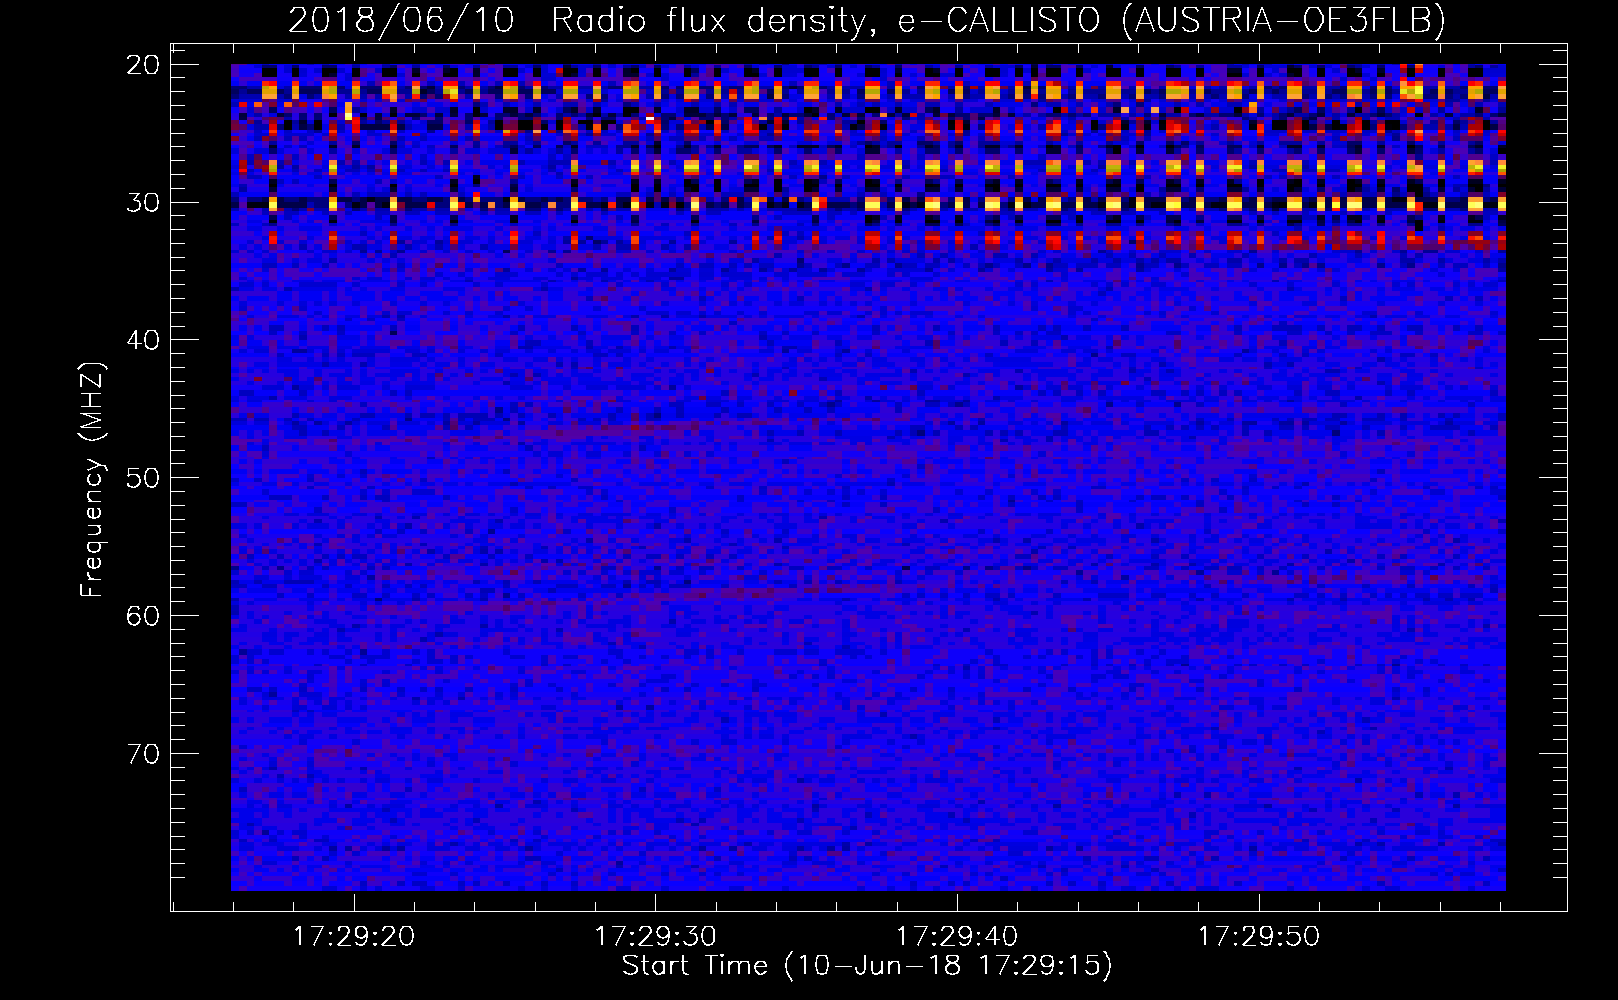Click the 30 MHz frequency tick label

[x=143, y=203]
